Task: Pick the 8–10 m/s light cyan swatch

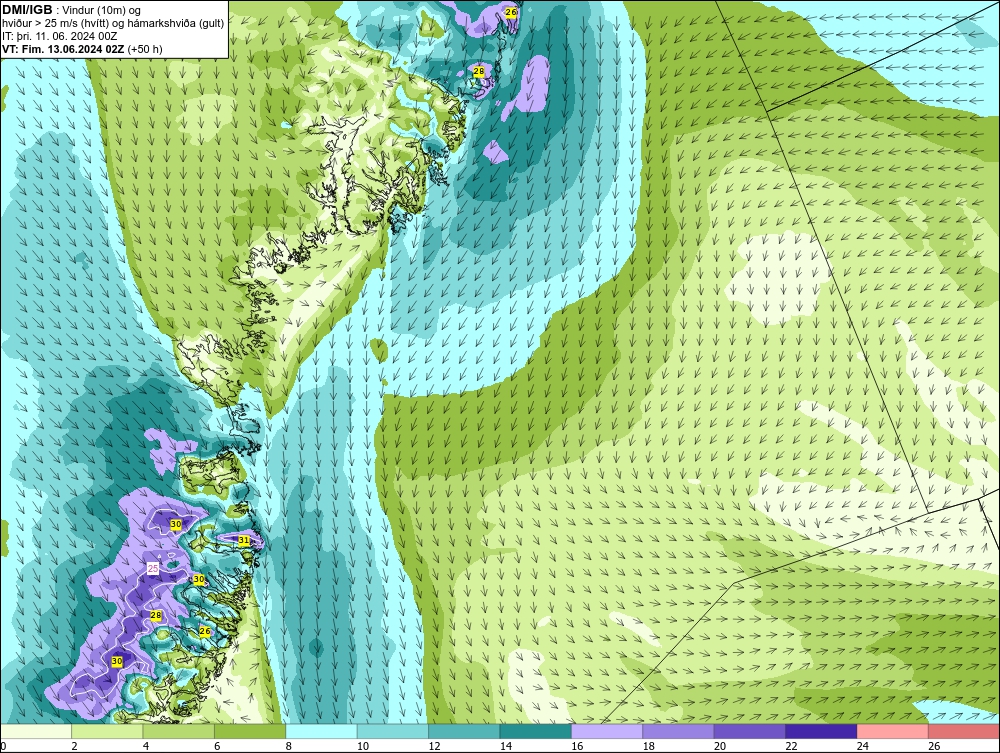Action: [321, 731]
